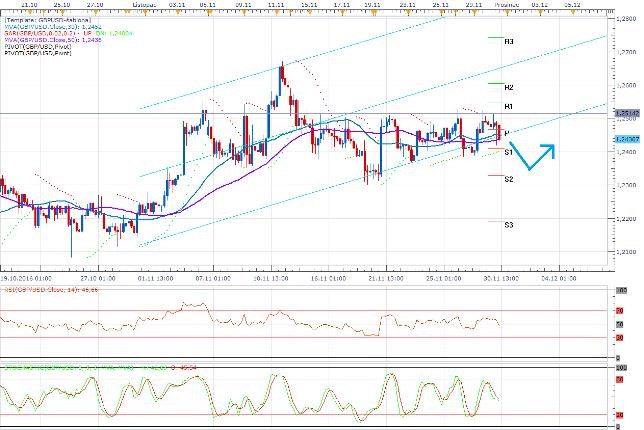Click the orange marker under 11.11 date

click(276, 13)
